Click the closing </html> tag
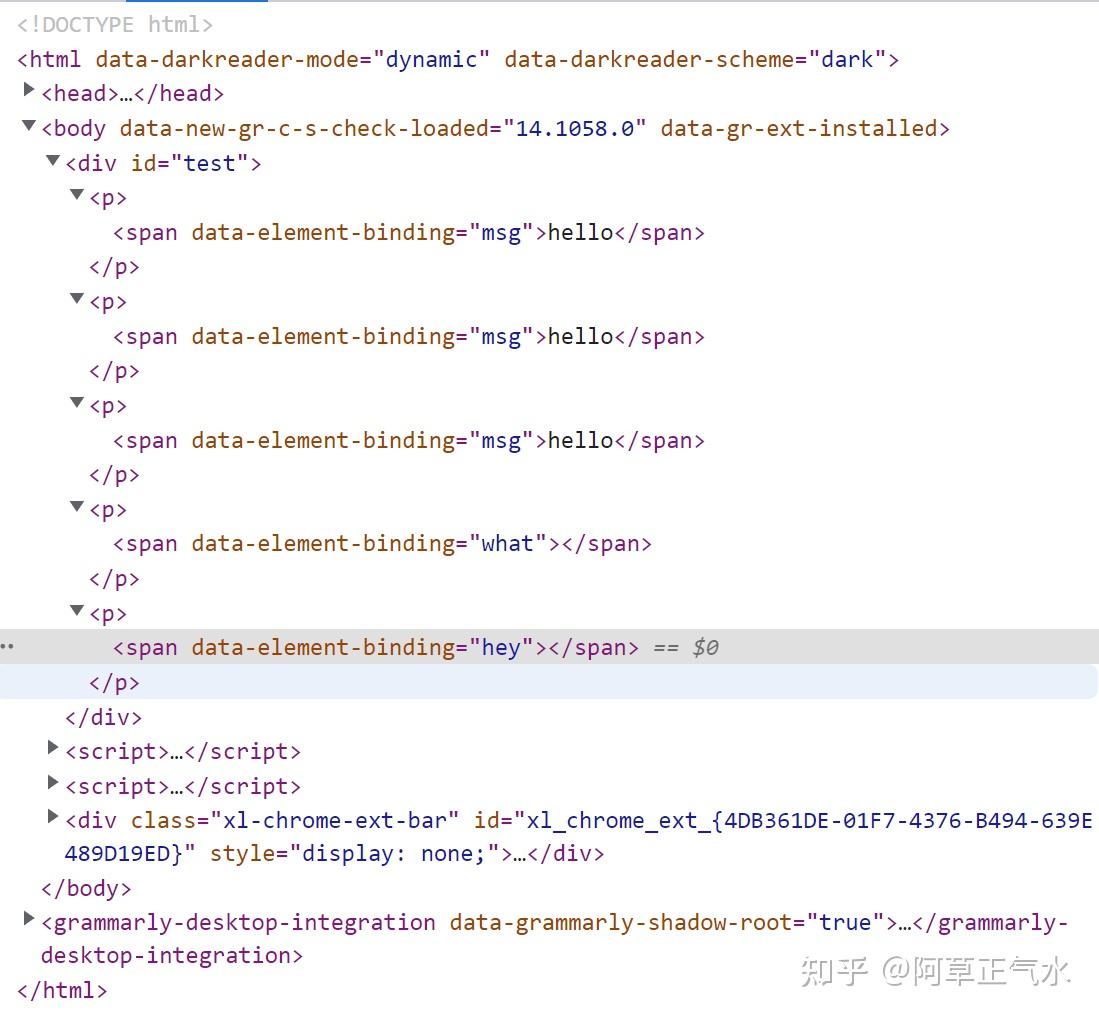The width and height of the screenshot is (1099, 1017). coord(62,990)
